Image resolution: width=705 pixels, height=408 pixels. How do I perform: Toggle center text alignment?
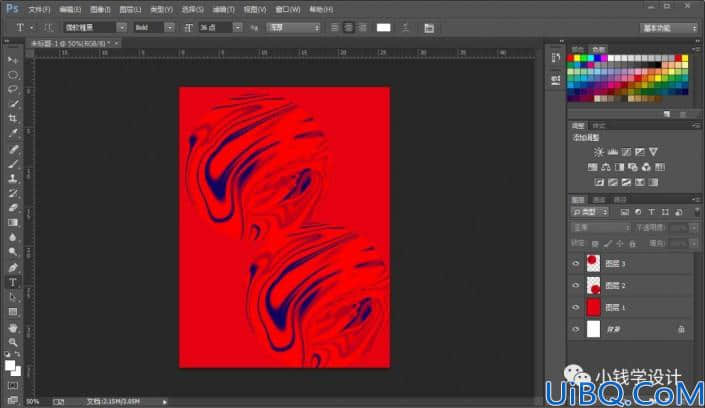tap(348, 27)
